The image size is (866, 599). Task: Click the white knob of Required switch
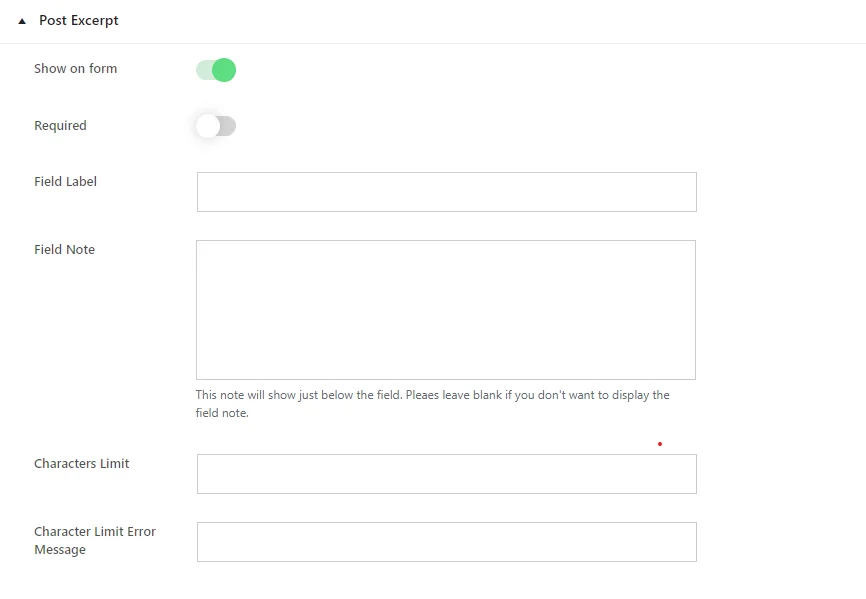click(208, 126)
